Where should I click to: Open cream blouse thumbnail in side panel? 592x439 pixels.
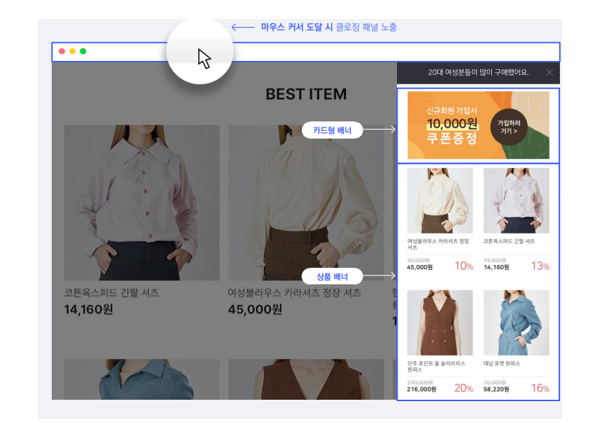coord(440,200)
